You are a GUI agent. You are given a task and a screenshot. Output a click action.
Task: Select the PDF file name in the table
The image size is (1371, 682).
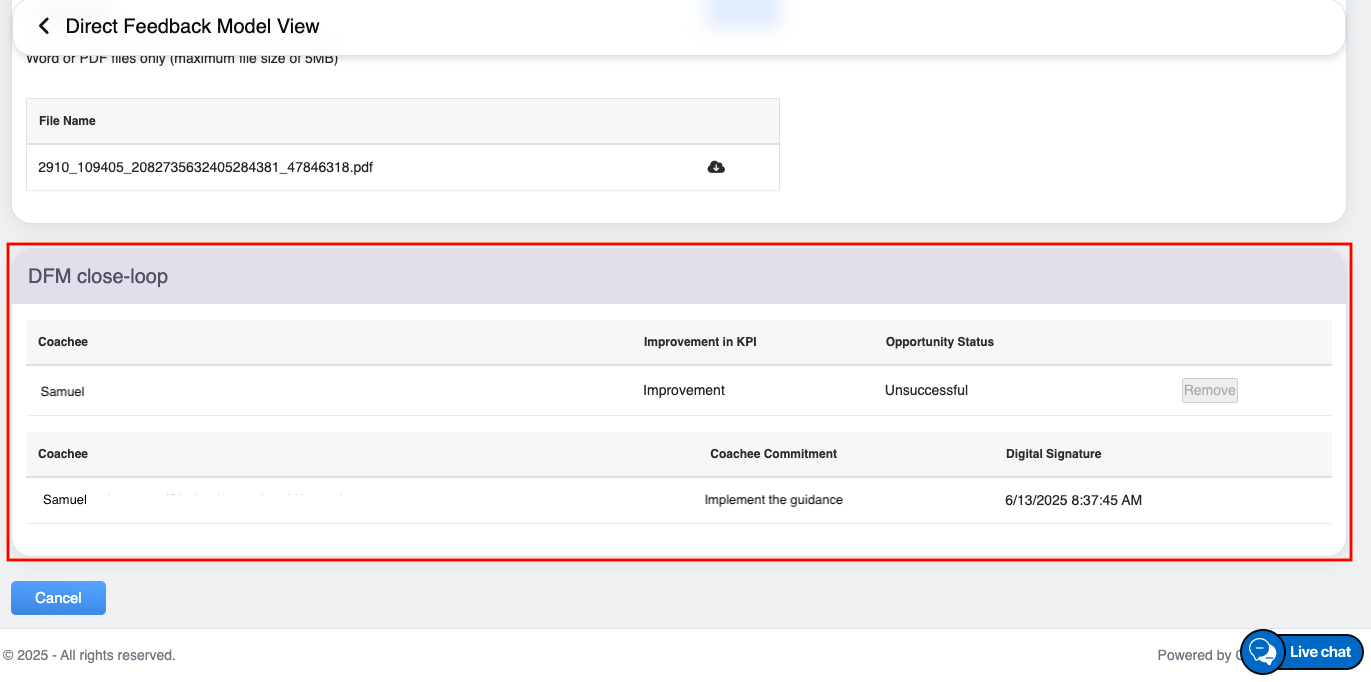pyautogui.click(x=205, y=167)
